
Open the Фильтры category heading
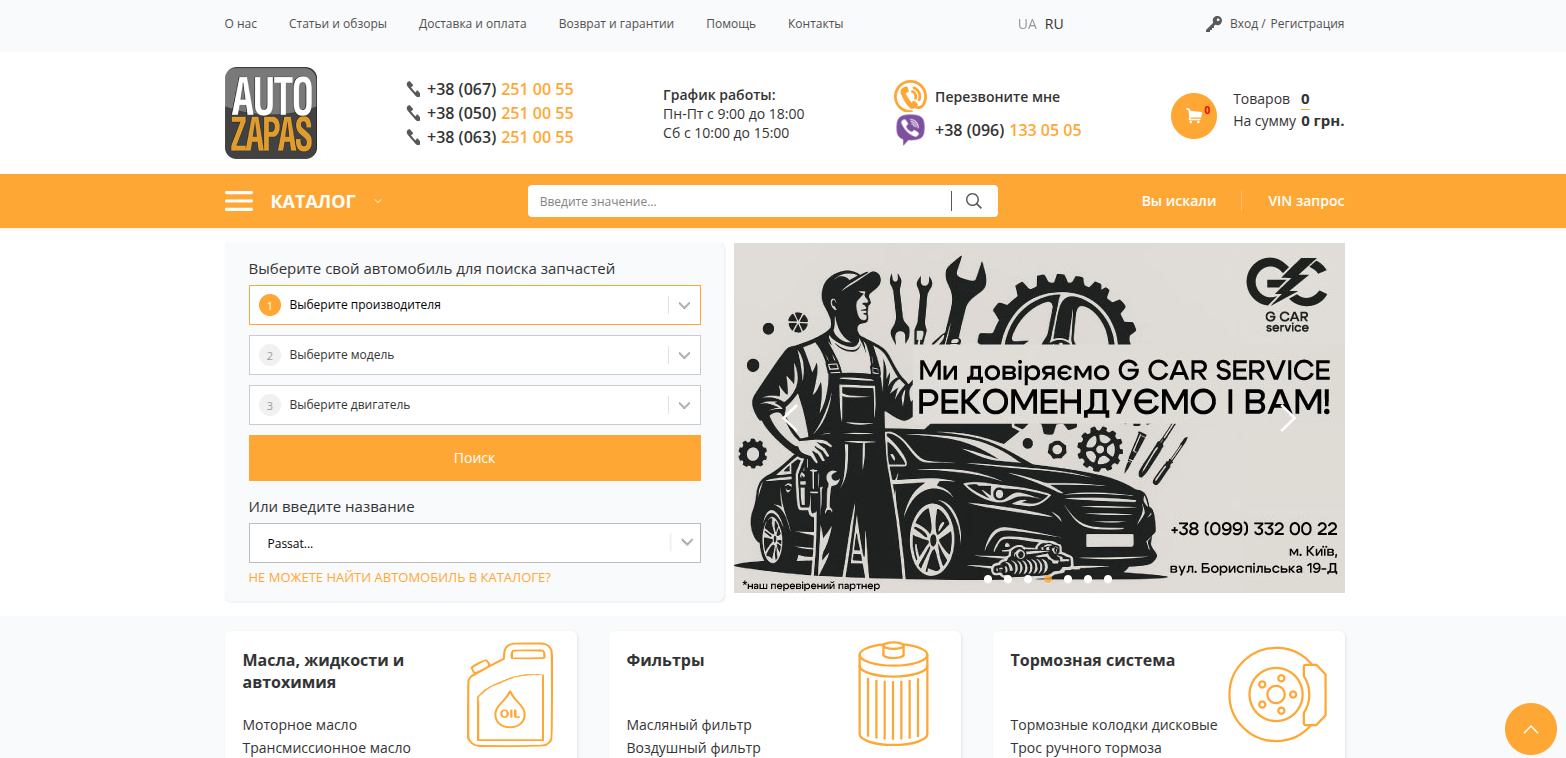point(666,661)
